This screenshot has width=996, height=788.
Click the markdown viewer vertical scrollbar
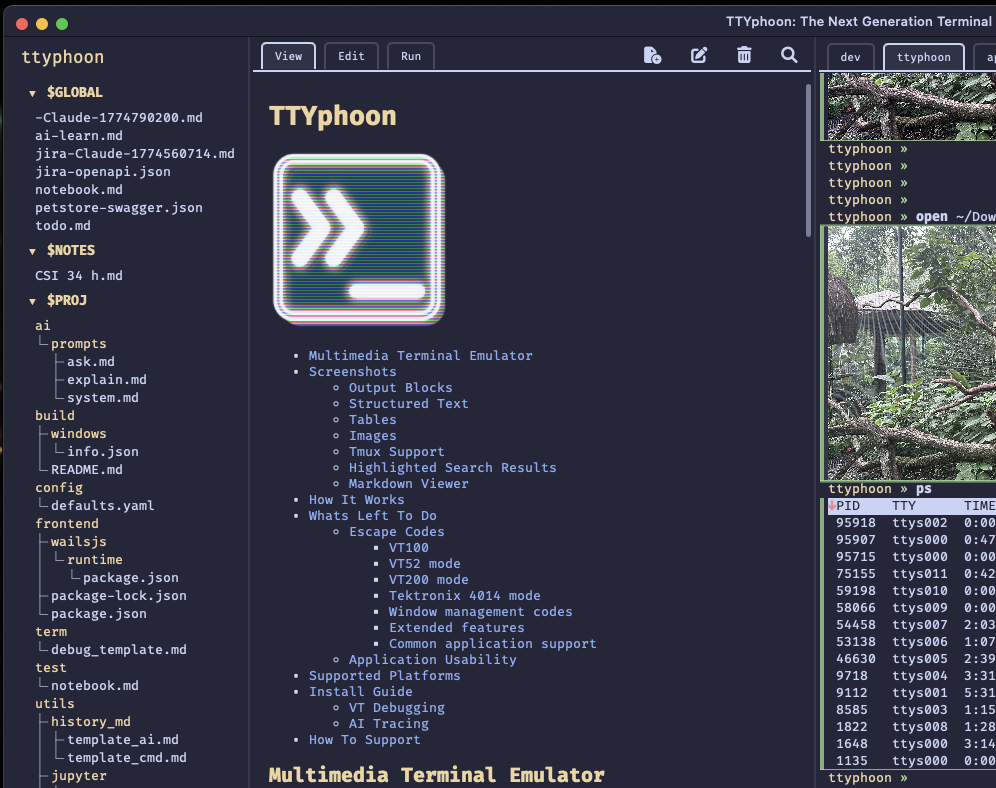coord(808,160)
